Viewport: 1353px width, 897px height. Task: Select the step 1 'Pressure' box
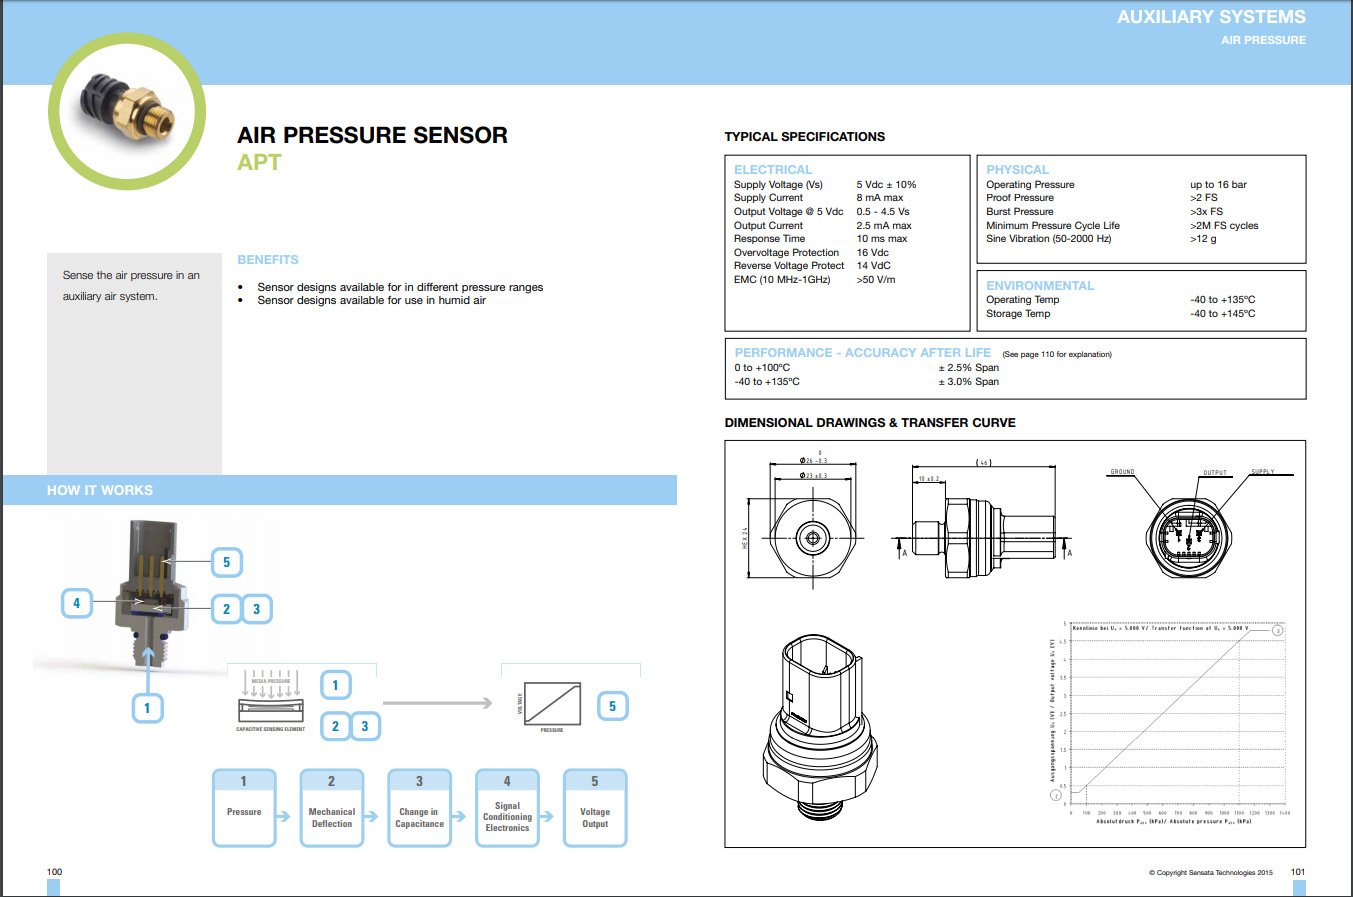tap(244, 807)
